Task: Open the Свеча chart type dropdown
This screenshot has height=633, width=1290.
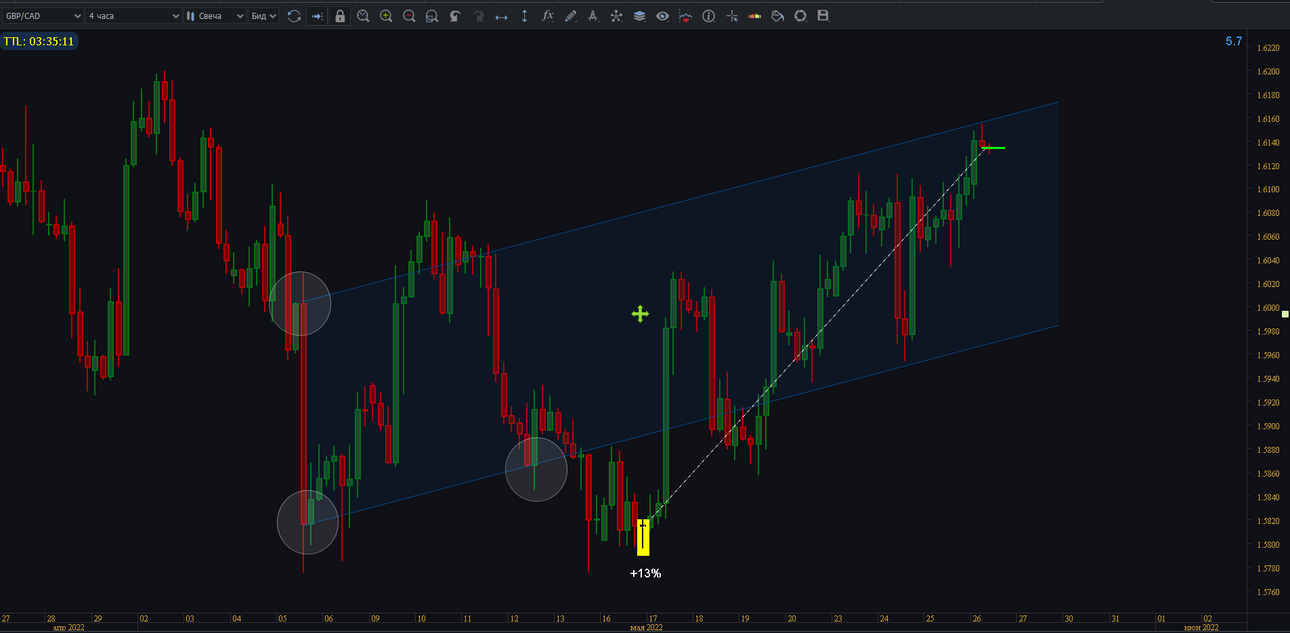Action: point(215,16)
